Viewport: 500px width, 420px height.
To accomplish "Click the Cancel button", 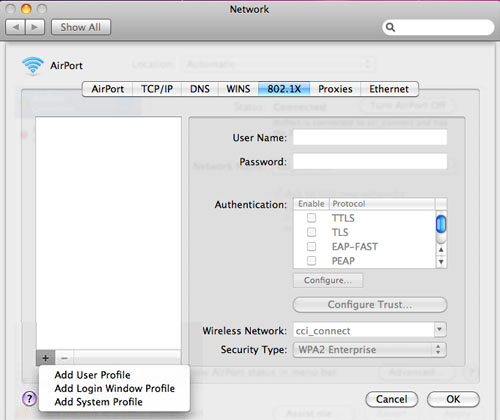I will coord(392,399).
